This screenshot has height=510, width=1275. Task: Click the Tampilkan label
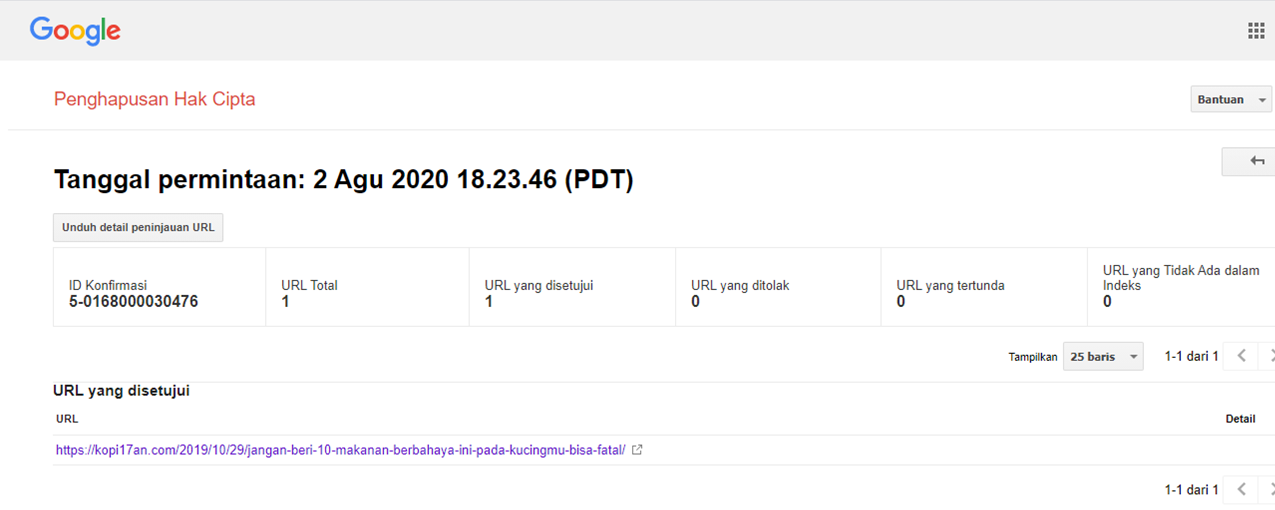(1033, 357)
